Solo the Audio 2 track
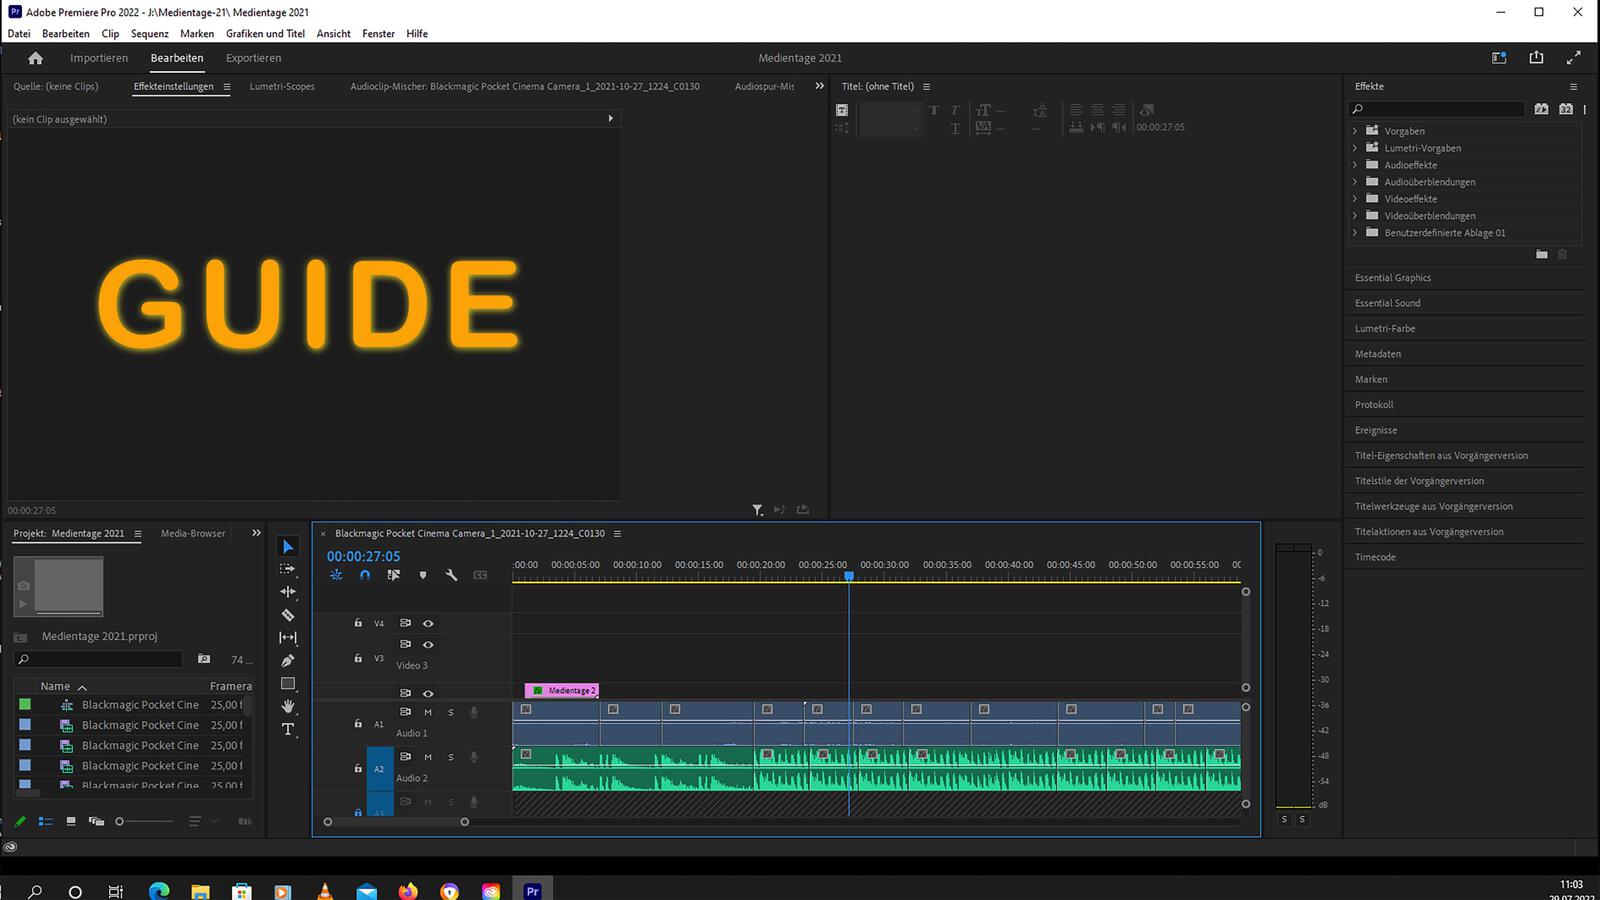The height and width of the screenshot is (900, 1600). pos(451,757)
